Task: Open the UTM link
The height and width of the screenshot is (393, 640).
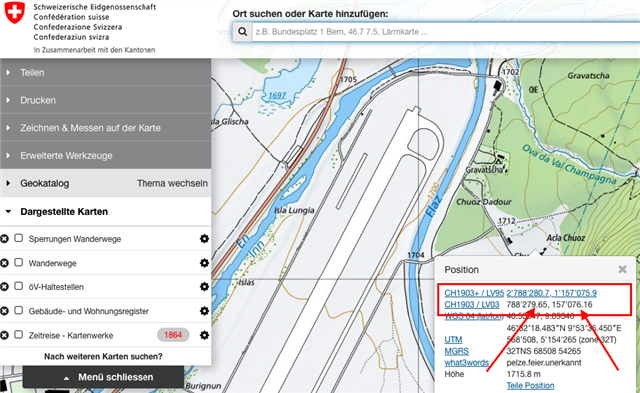Action: coord(453,340)
